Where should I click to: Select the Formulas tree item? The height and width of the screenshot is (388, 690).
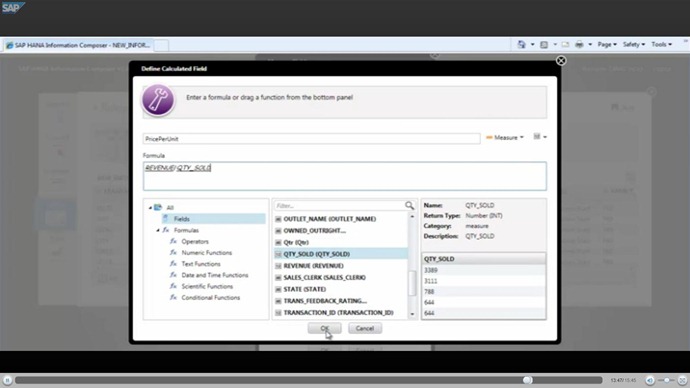coord(186,230)
